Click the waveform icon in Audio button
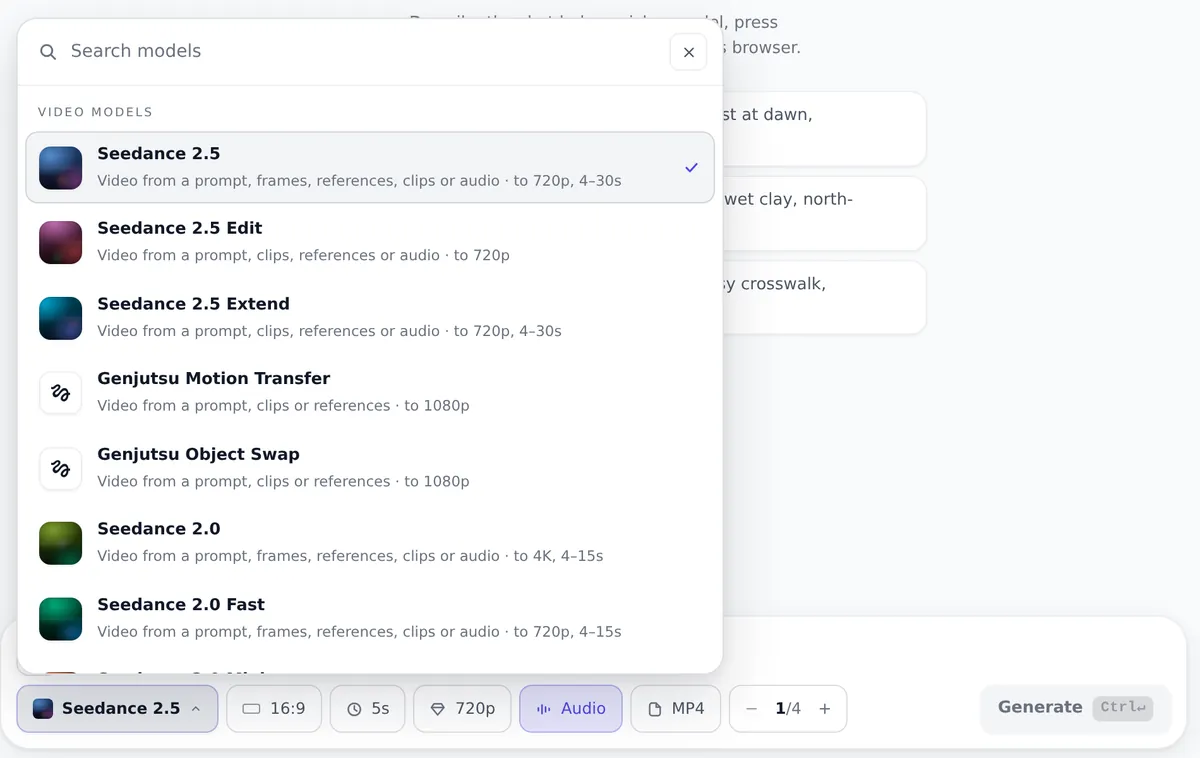This screenshot has width=1200, height=758. pyautogui.click(x=544, y=709)
